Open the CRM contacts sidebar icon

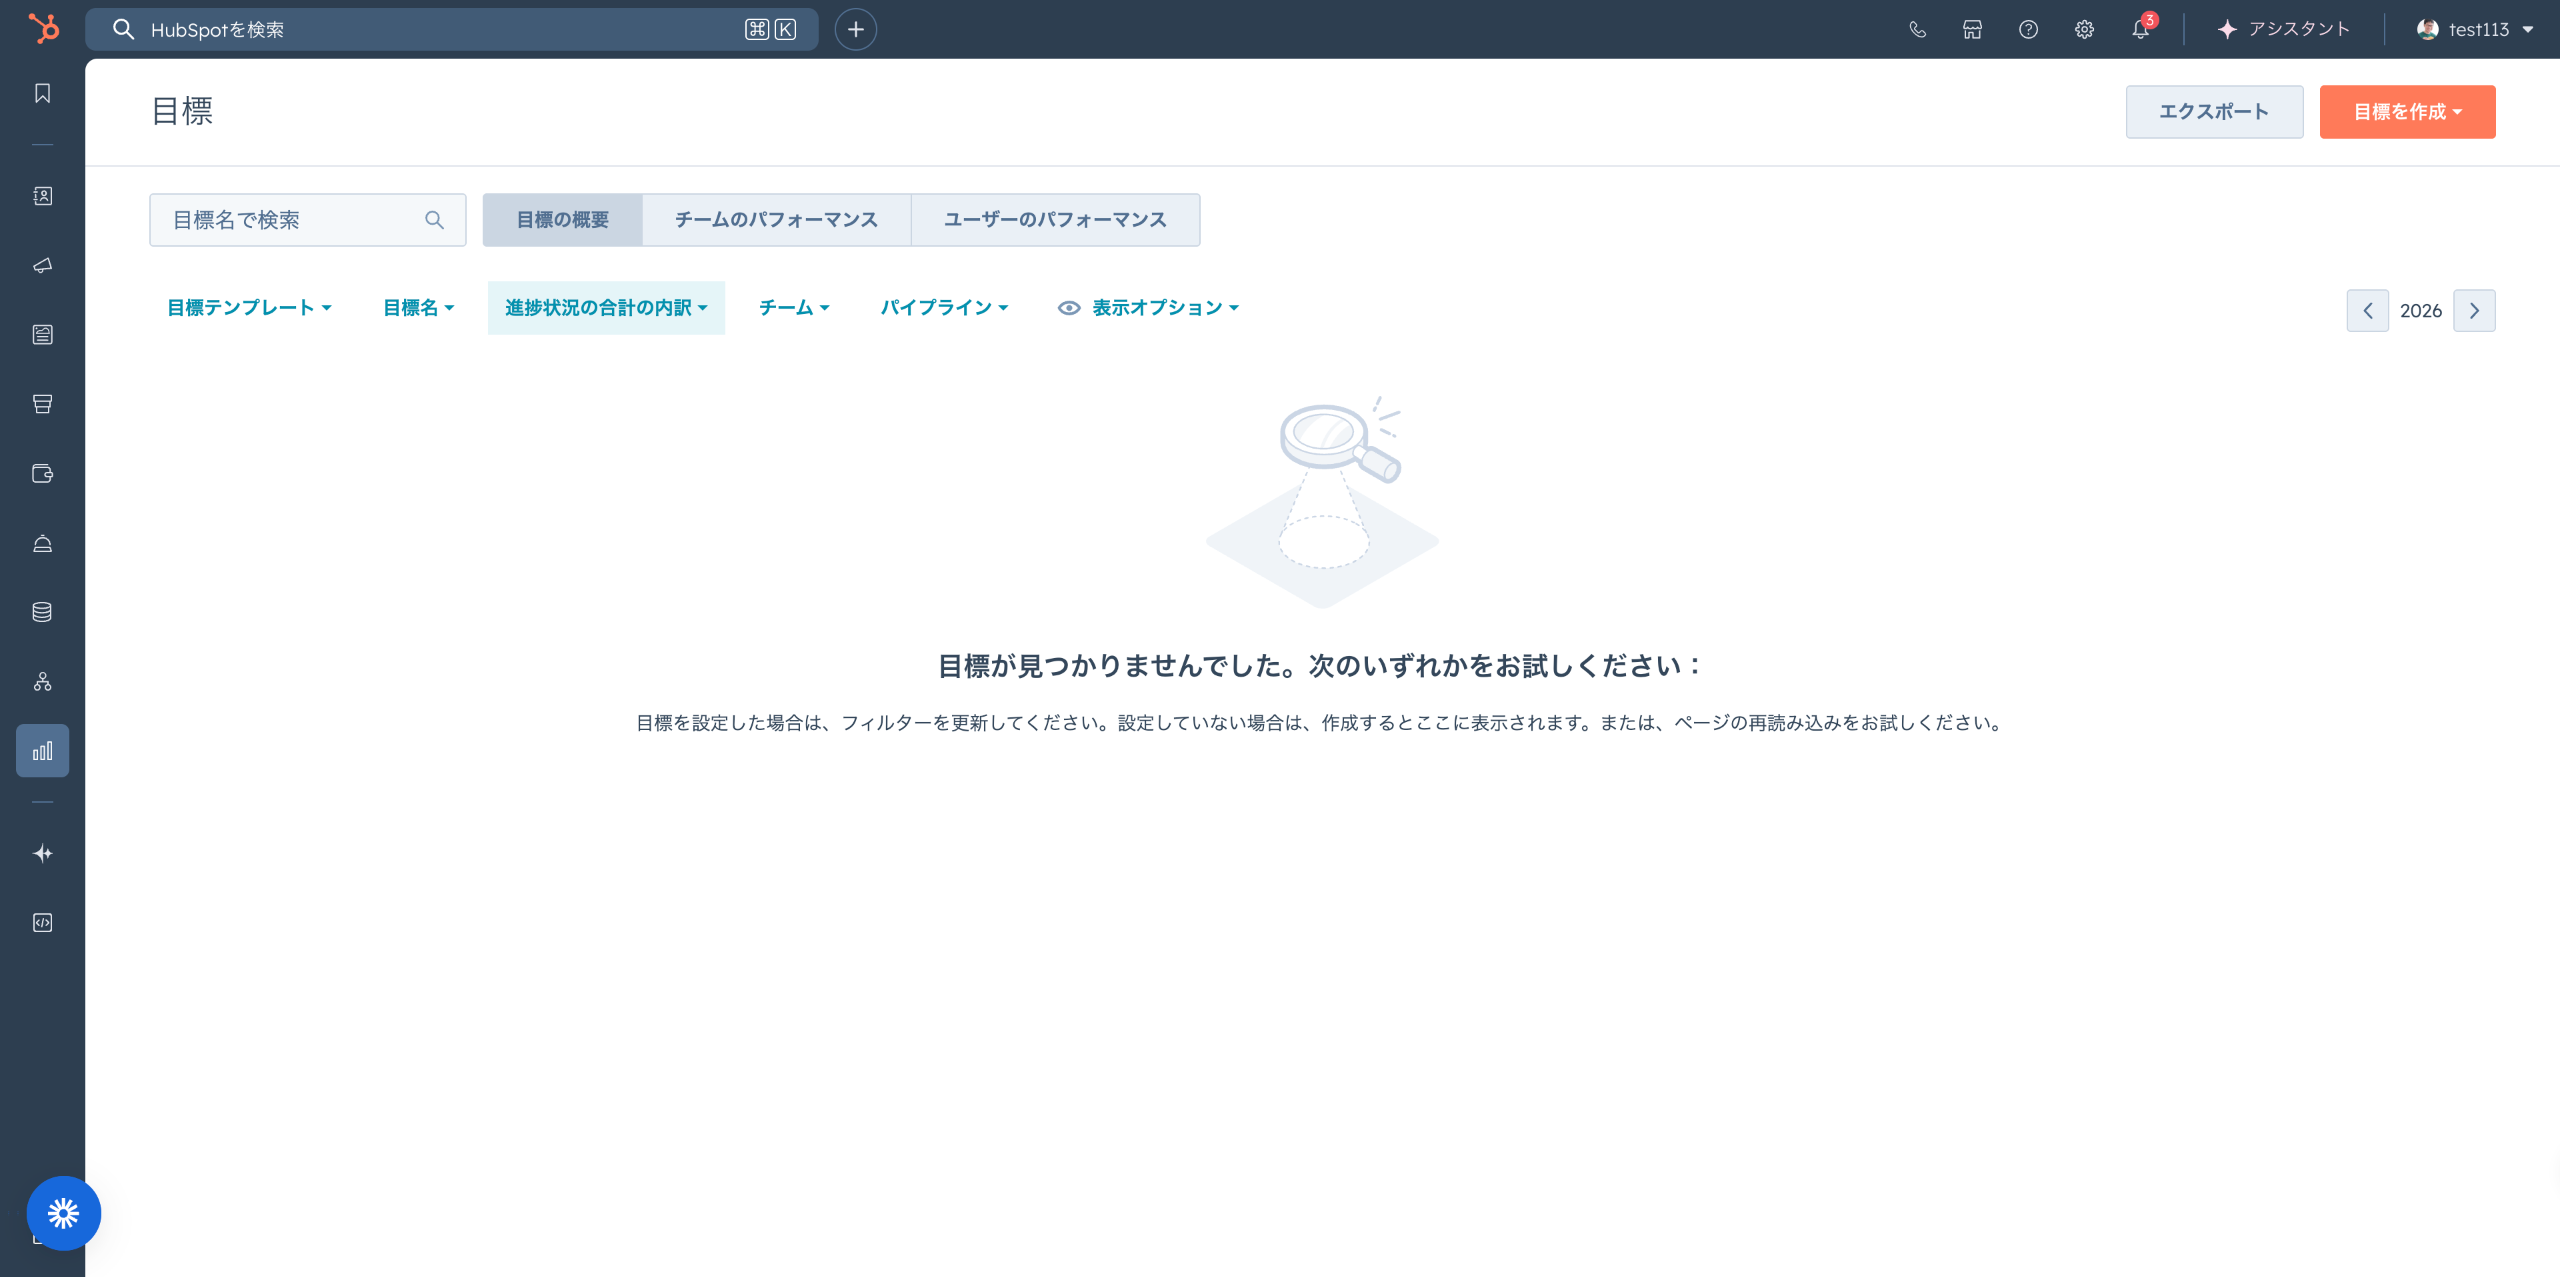tap(42, 196)
